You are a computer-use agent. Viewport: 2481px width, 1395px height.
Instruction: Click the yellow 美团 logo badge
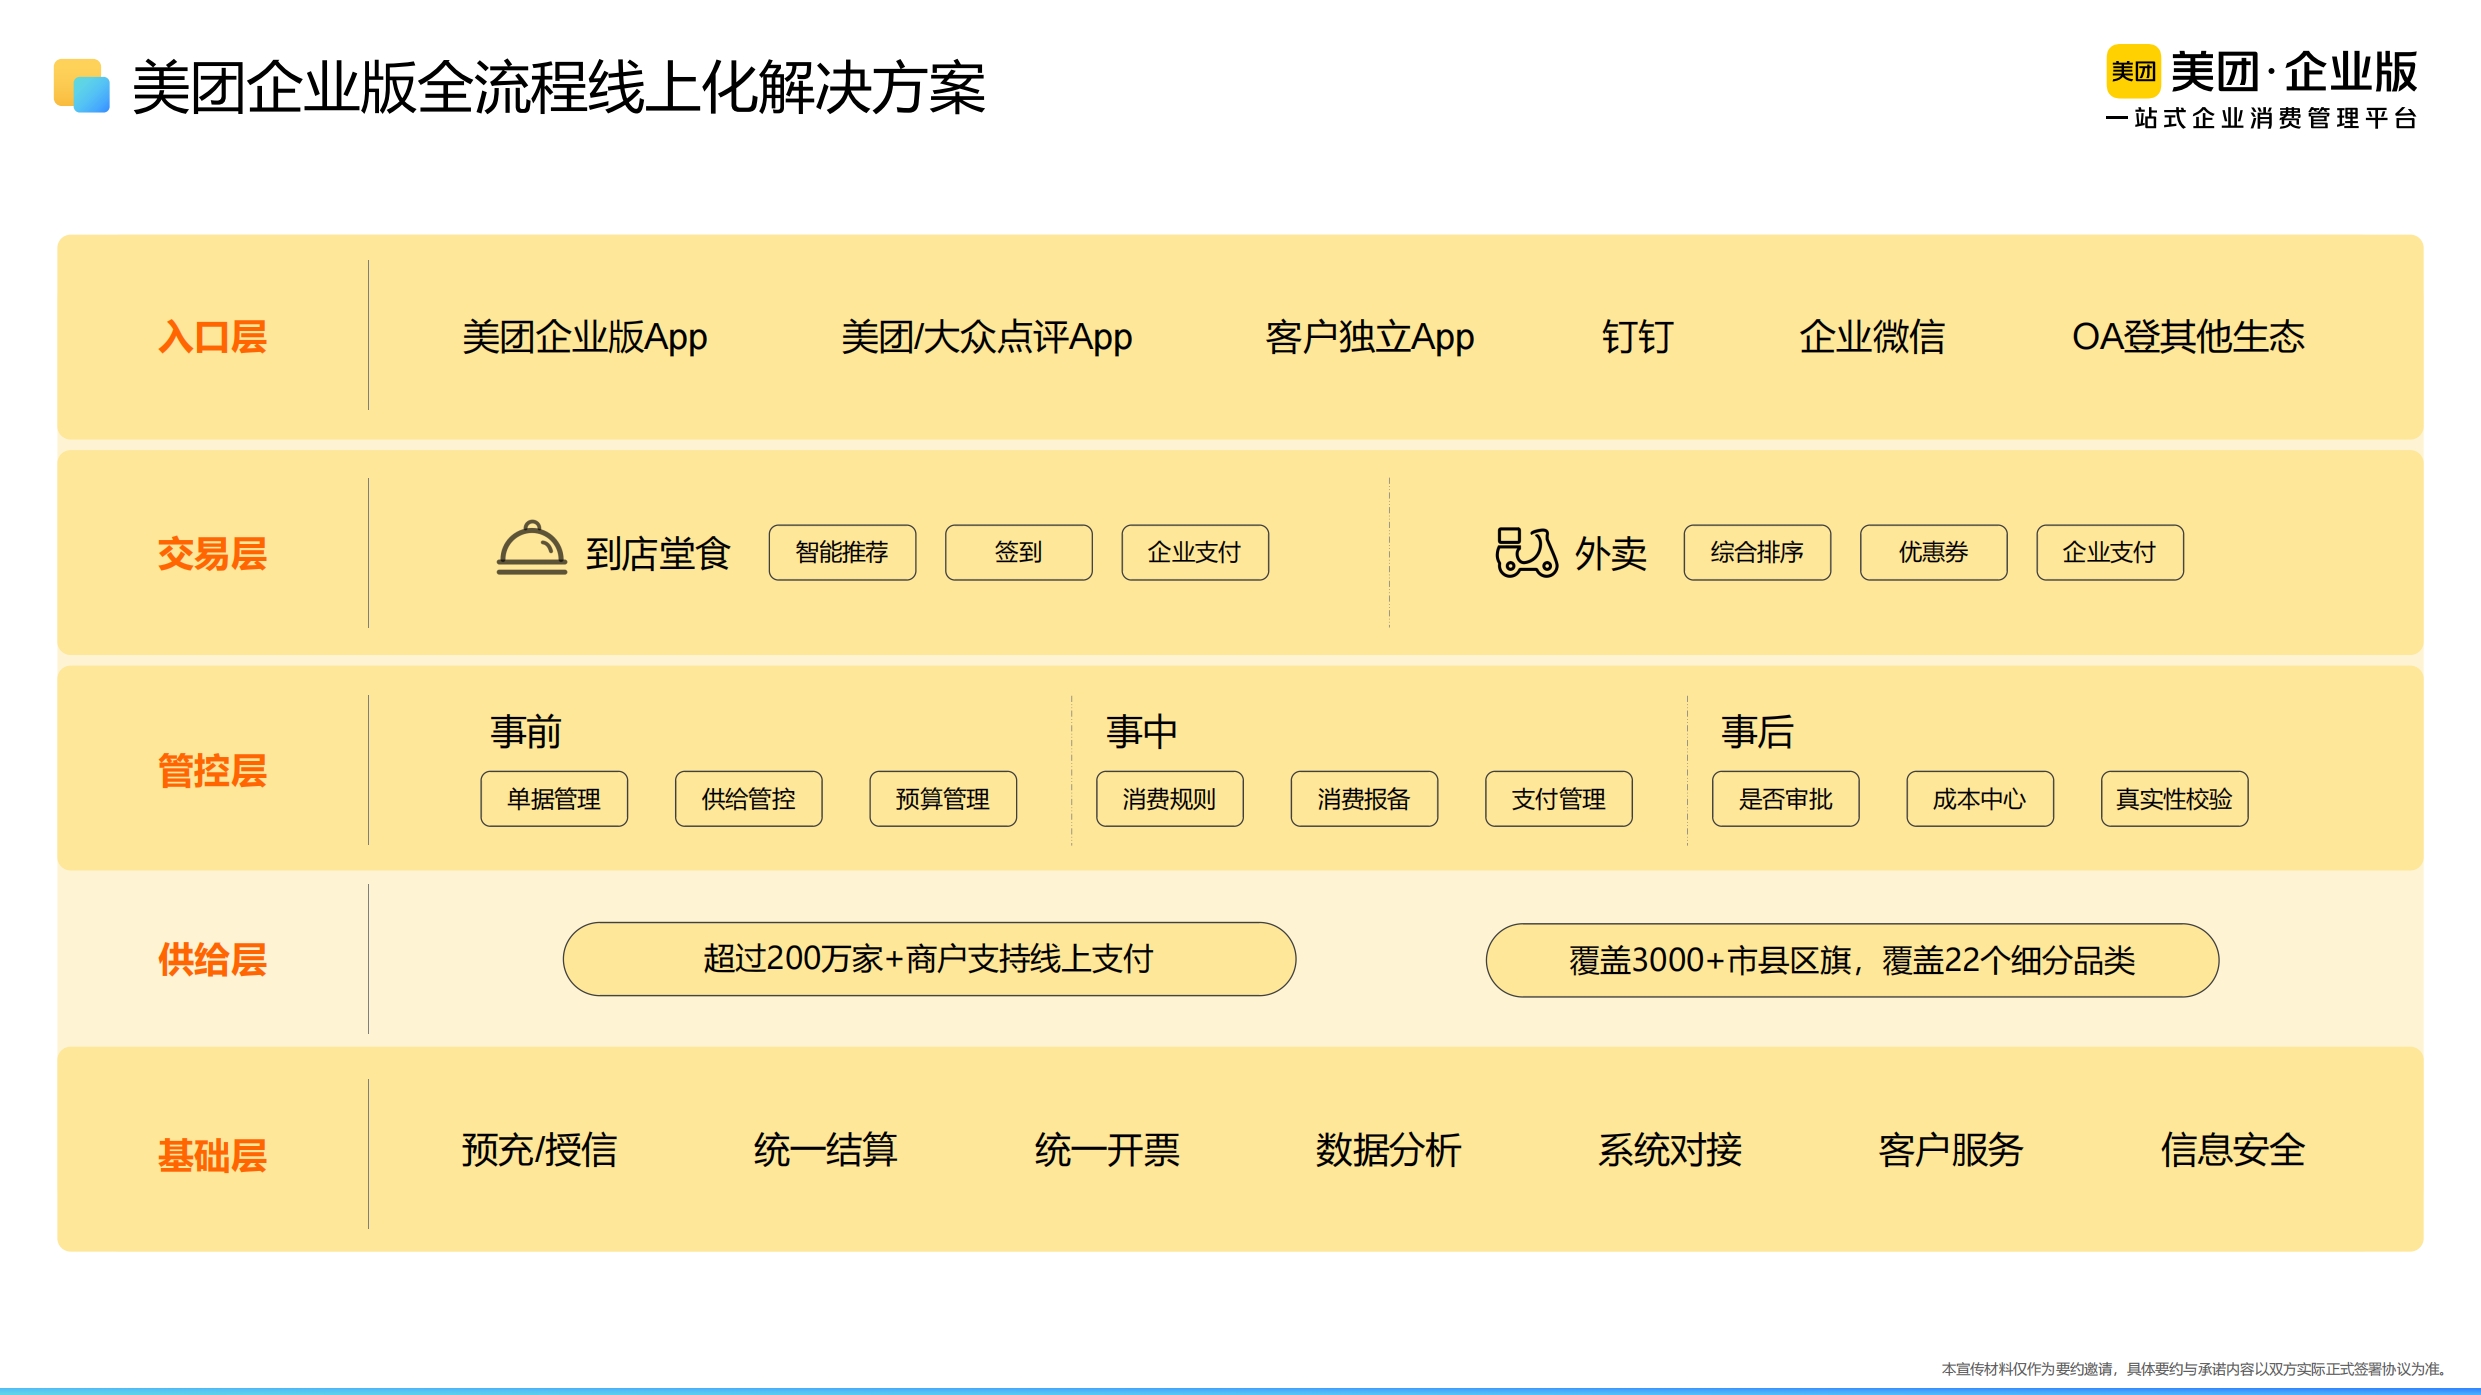[x=2133, y=71]
